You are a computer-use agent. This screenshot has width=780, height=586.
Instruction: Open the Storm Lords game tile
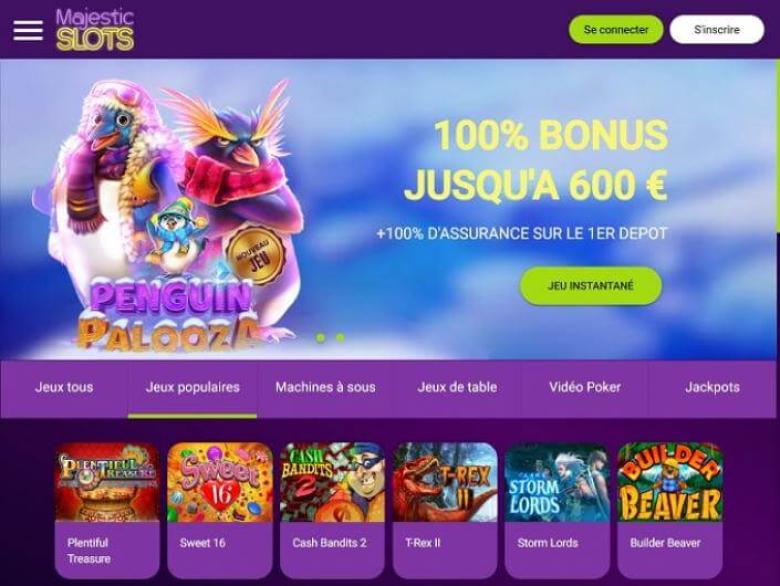[x=557, y=510]
